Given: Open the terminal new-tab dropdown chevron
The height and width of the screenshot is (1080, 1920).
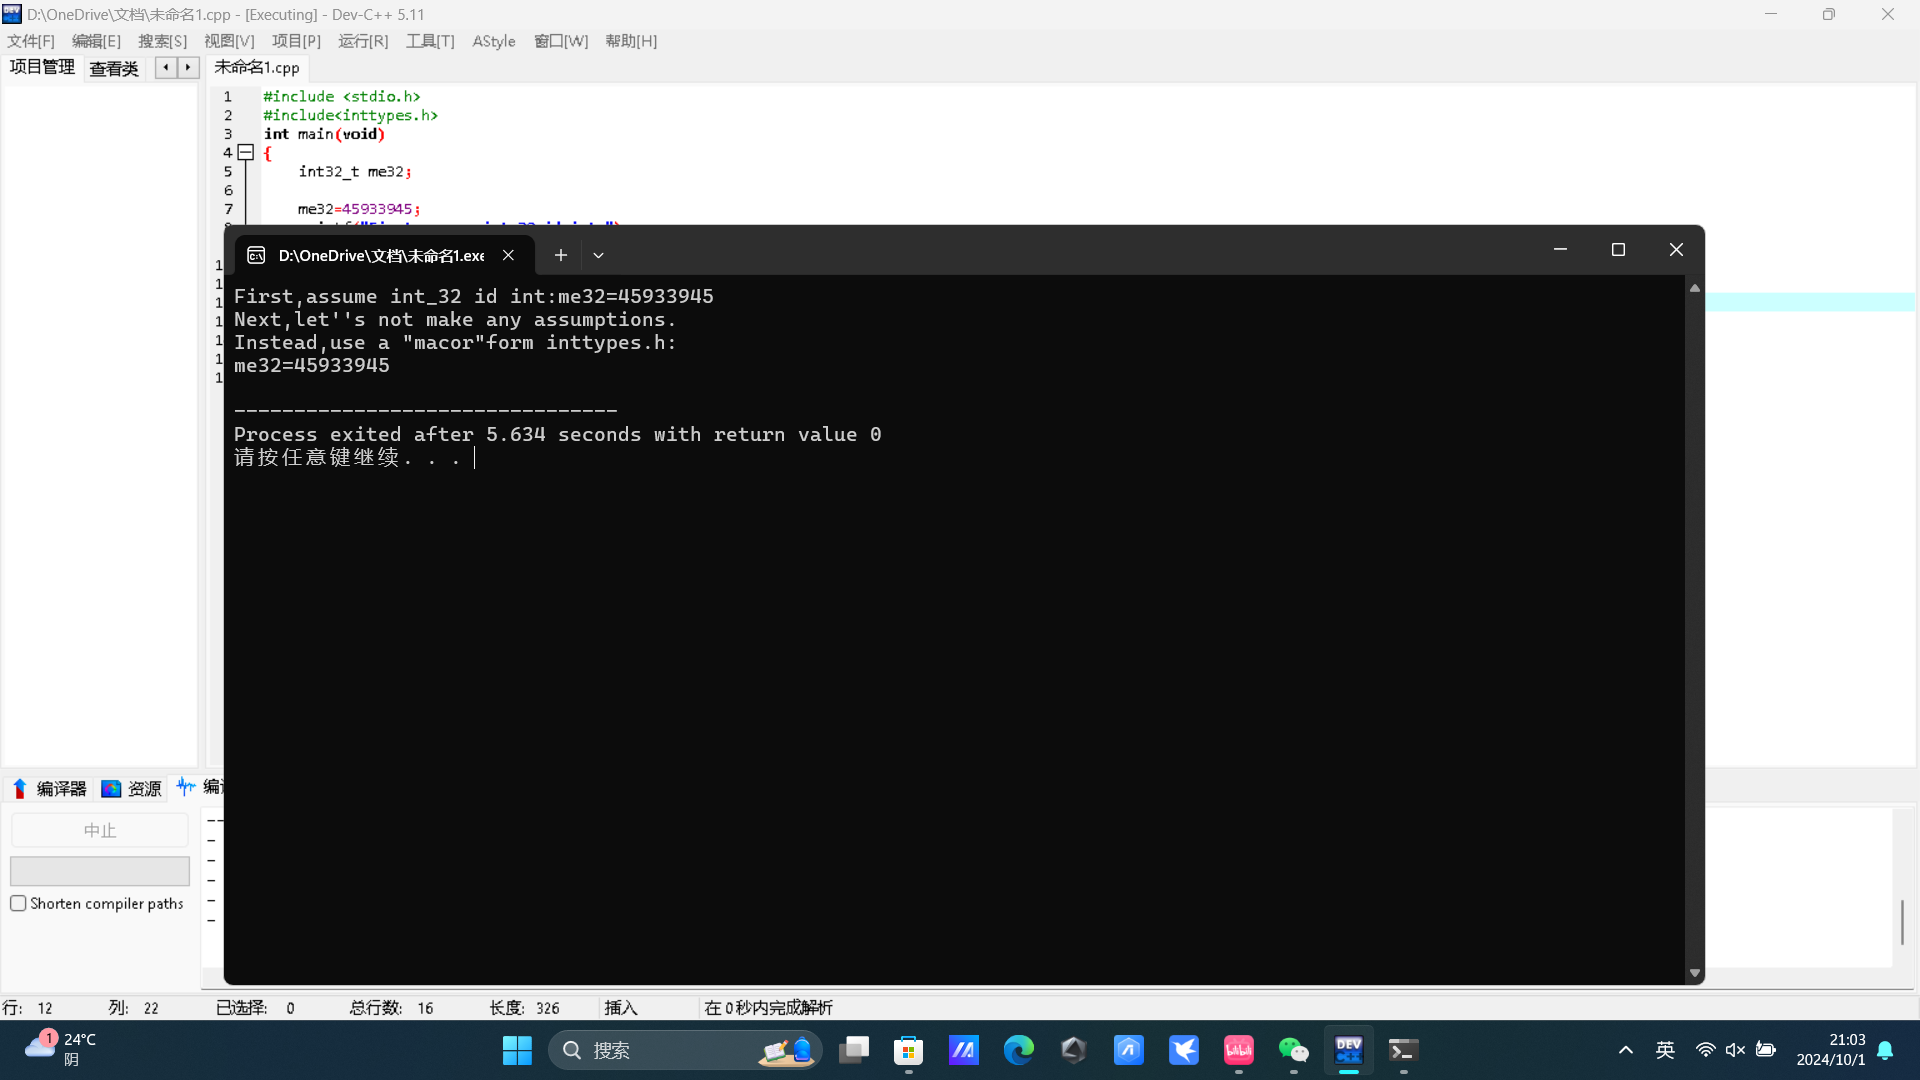Looking at the screenshot, I should tap(598, 255).
